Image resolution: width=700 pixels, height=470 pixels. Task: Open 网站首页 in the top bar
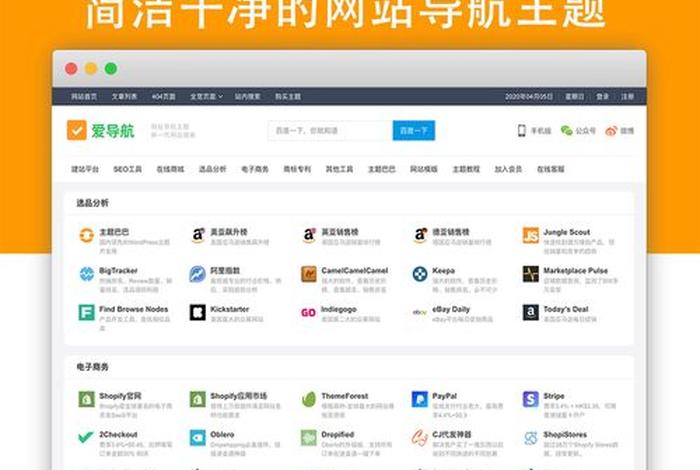coord(84,96)
